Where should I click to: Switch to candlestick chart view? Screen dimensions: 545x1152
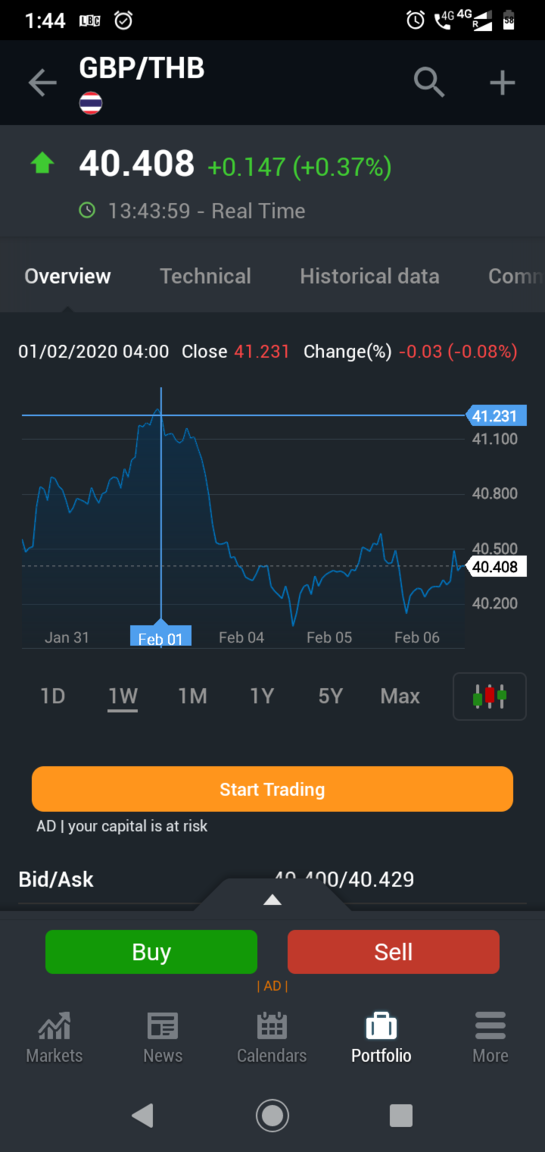(490, 696)
